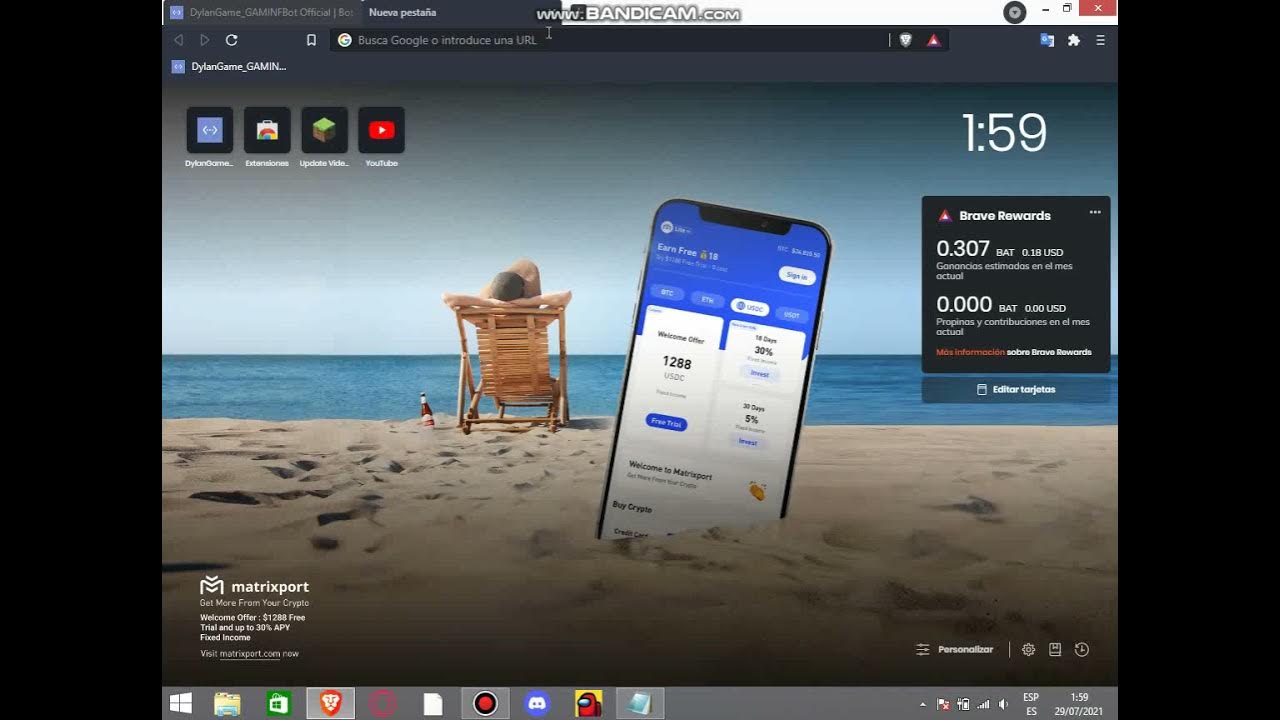Open File Explorer from the taskbar
The height and width of the screenshot is (720, 1280).
point(228,704)
